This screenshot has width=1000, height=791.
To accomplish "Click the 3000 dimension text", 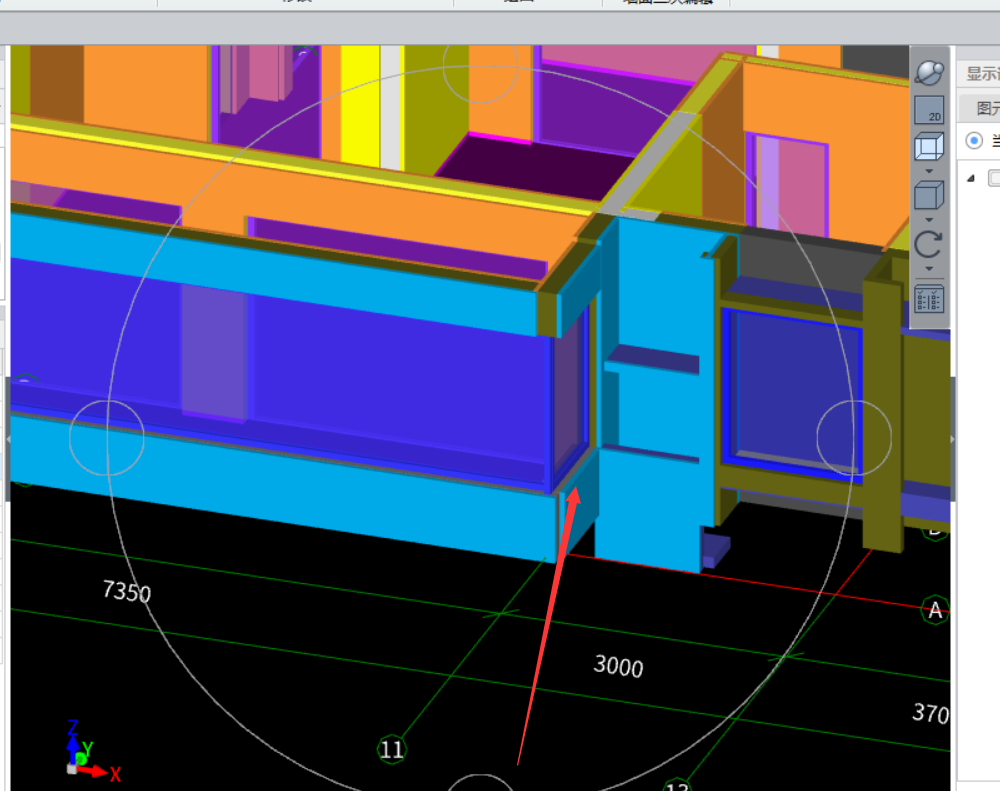I will tap(618, 665).
